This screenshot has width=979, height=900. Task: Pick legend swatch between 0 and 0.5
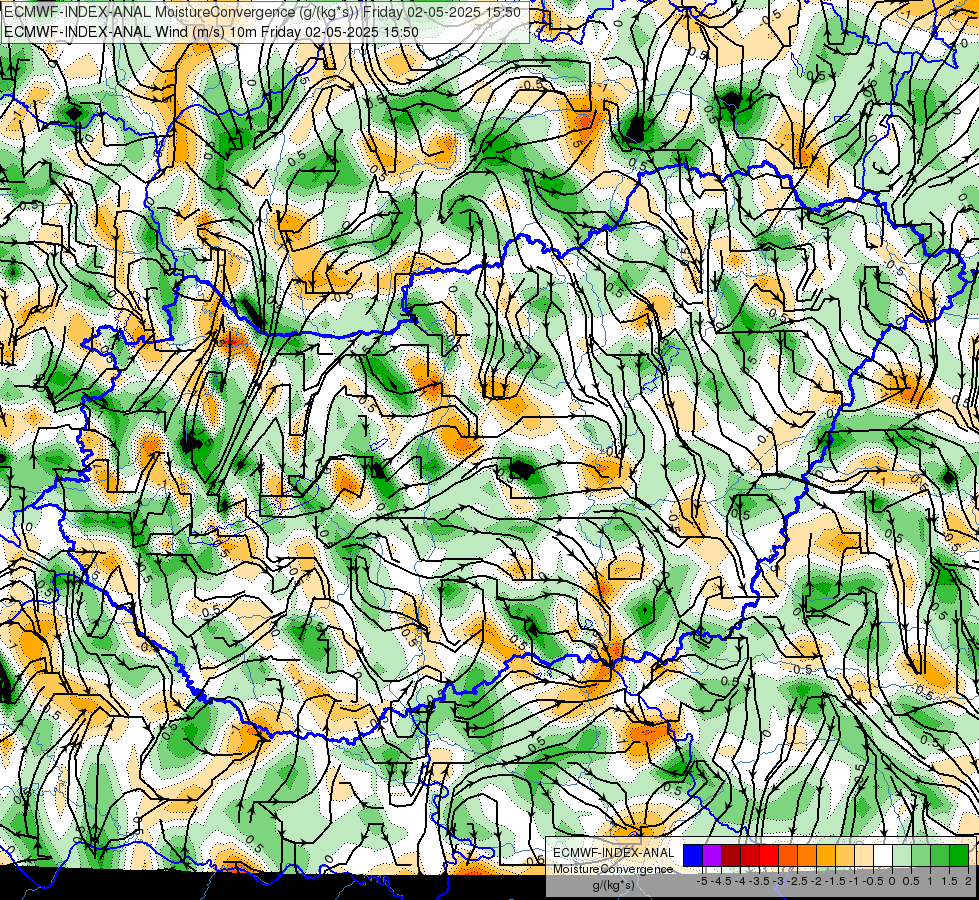tap(902, 856)
